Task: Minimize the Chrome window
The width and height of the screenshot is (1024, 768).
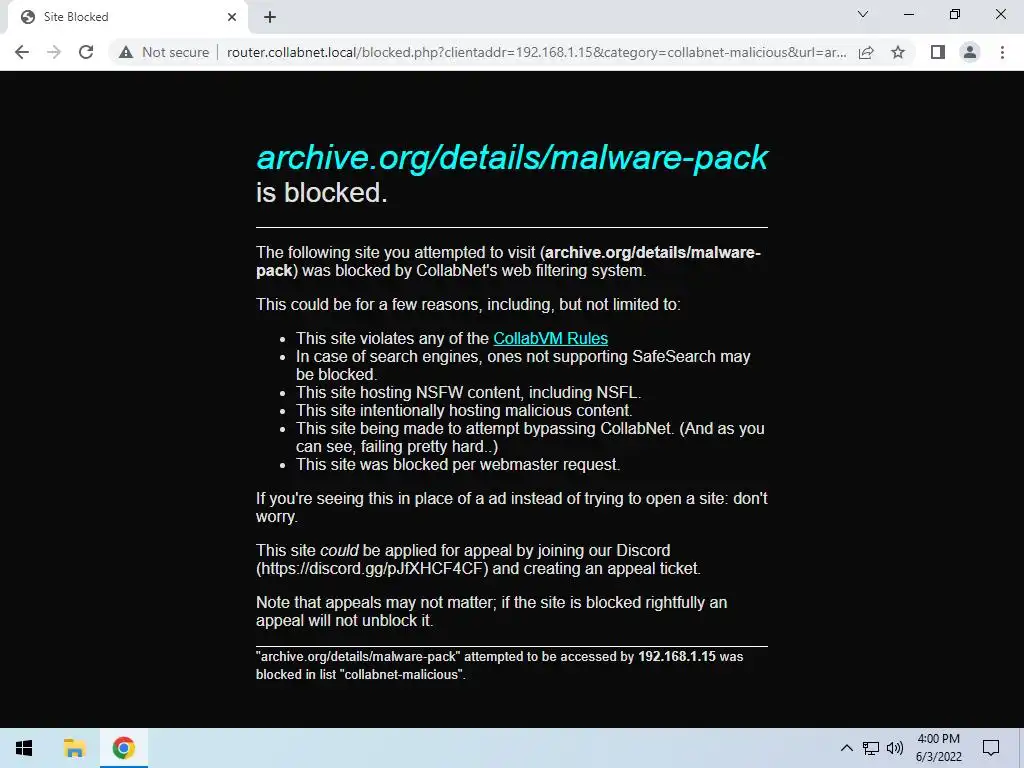Action: click(x=908, y=14)
